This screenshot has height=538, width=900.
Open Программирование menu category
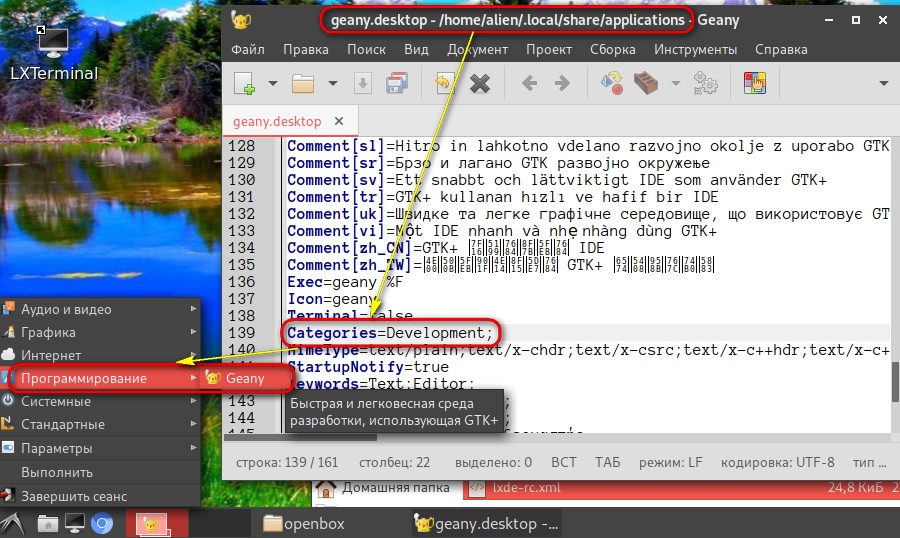100,378
